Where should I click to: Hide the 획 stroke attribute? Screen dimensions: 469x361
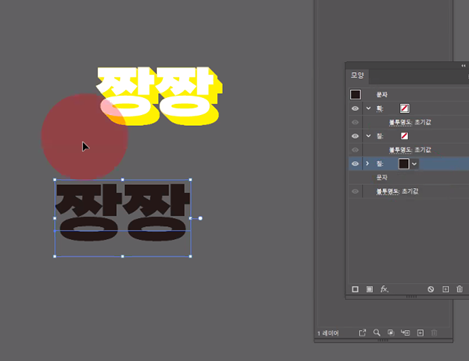point(355,108)
